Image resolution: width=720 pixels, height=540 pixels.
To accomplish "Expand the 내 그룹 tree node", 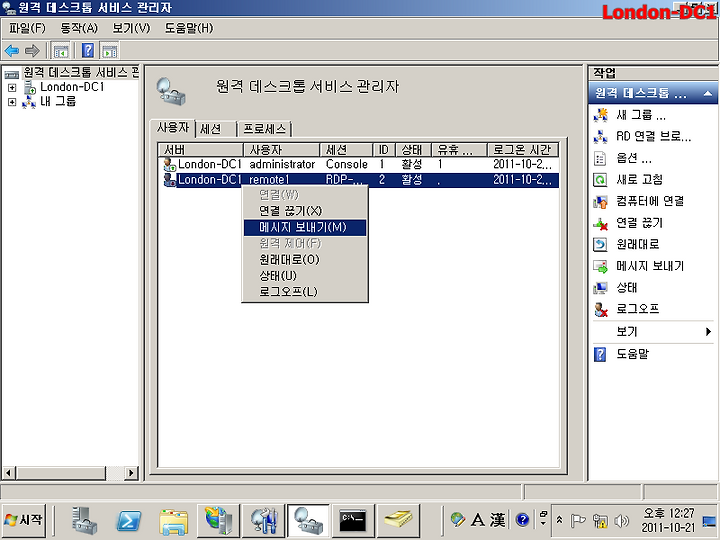I will (12, 102).
